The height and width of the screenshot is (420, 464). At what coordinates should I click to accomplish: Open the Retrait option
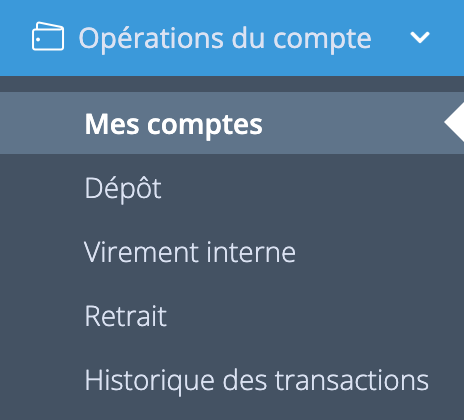pos(126,316)
